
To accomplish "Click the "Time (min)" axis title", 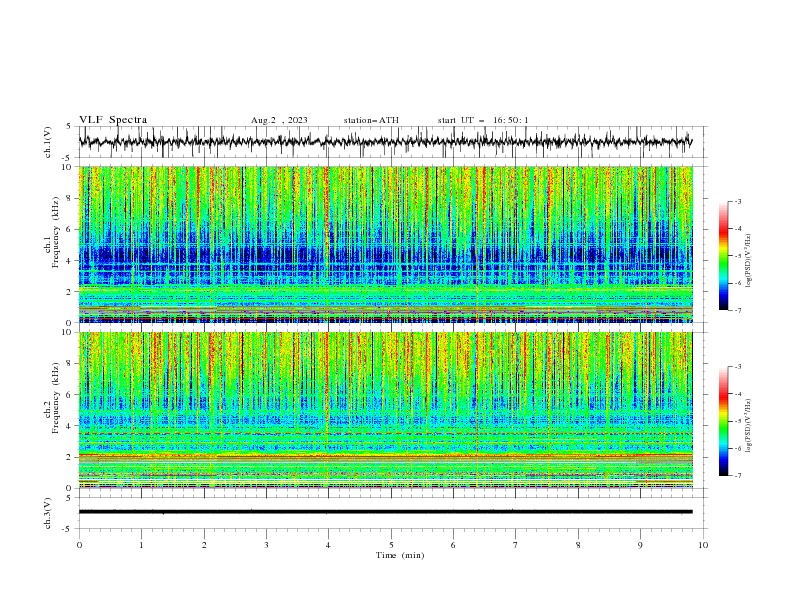I will (x=400, y=555).
